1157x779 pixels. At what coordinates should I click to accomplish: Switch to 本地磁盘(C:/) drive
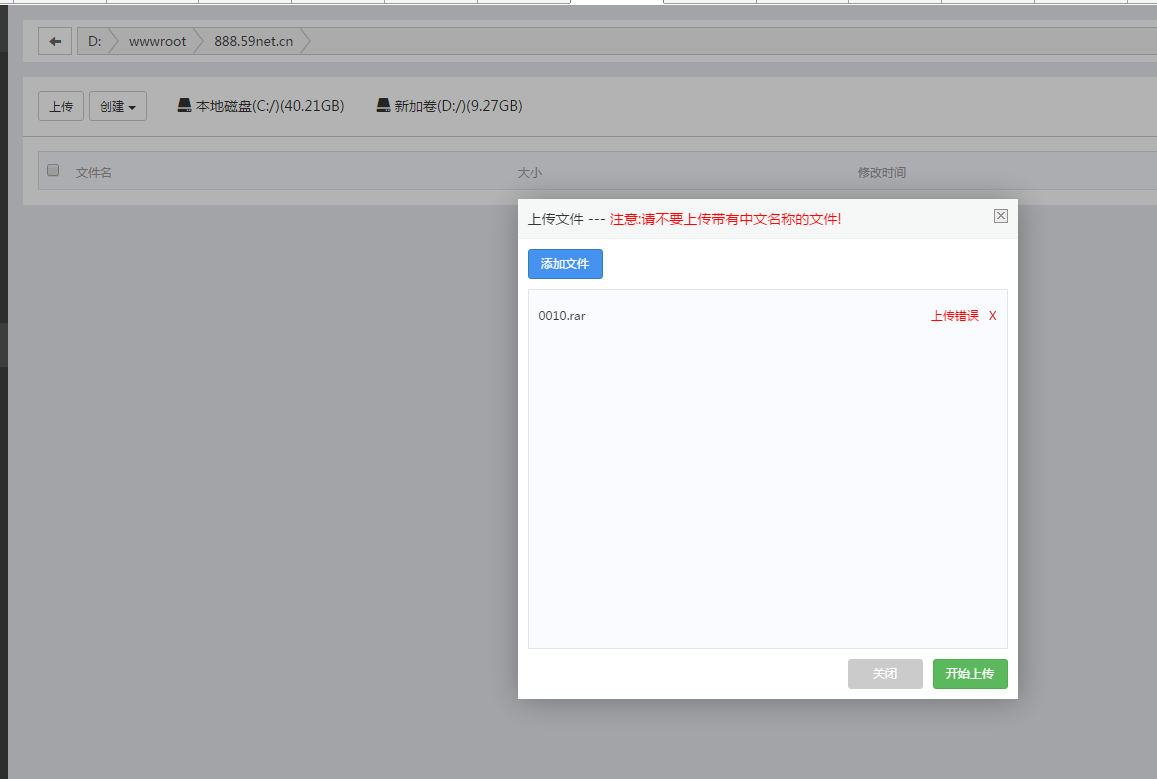(x=269, y=106)
